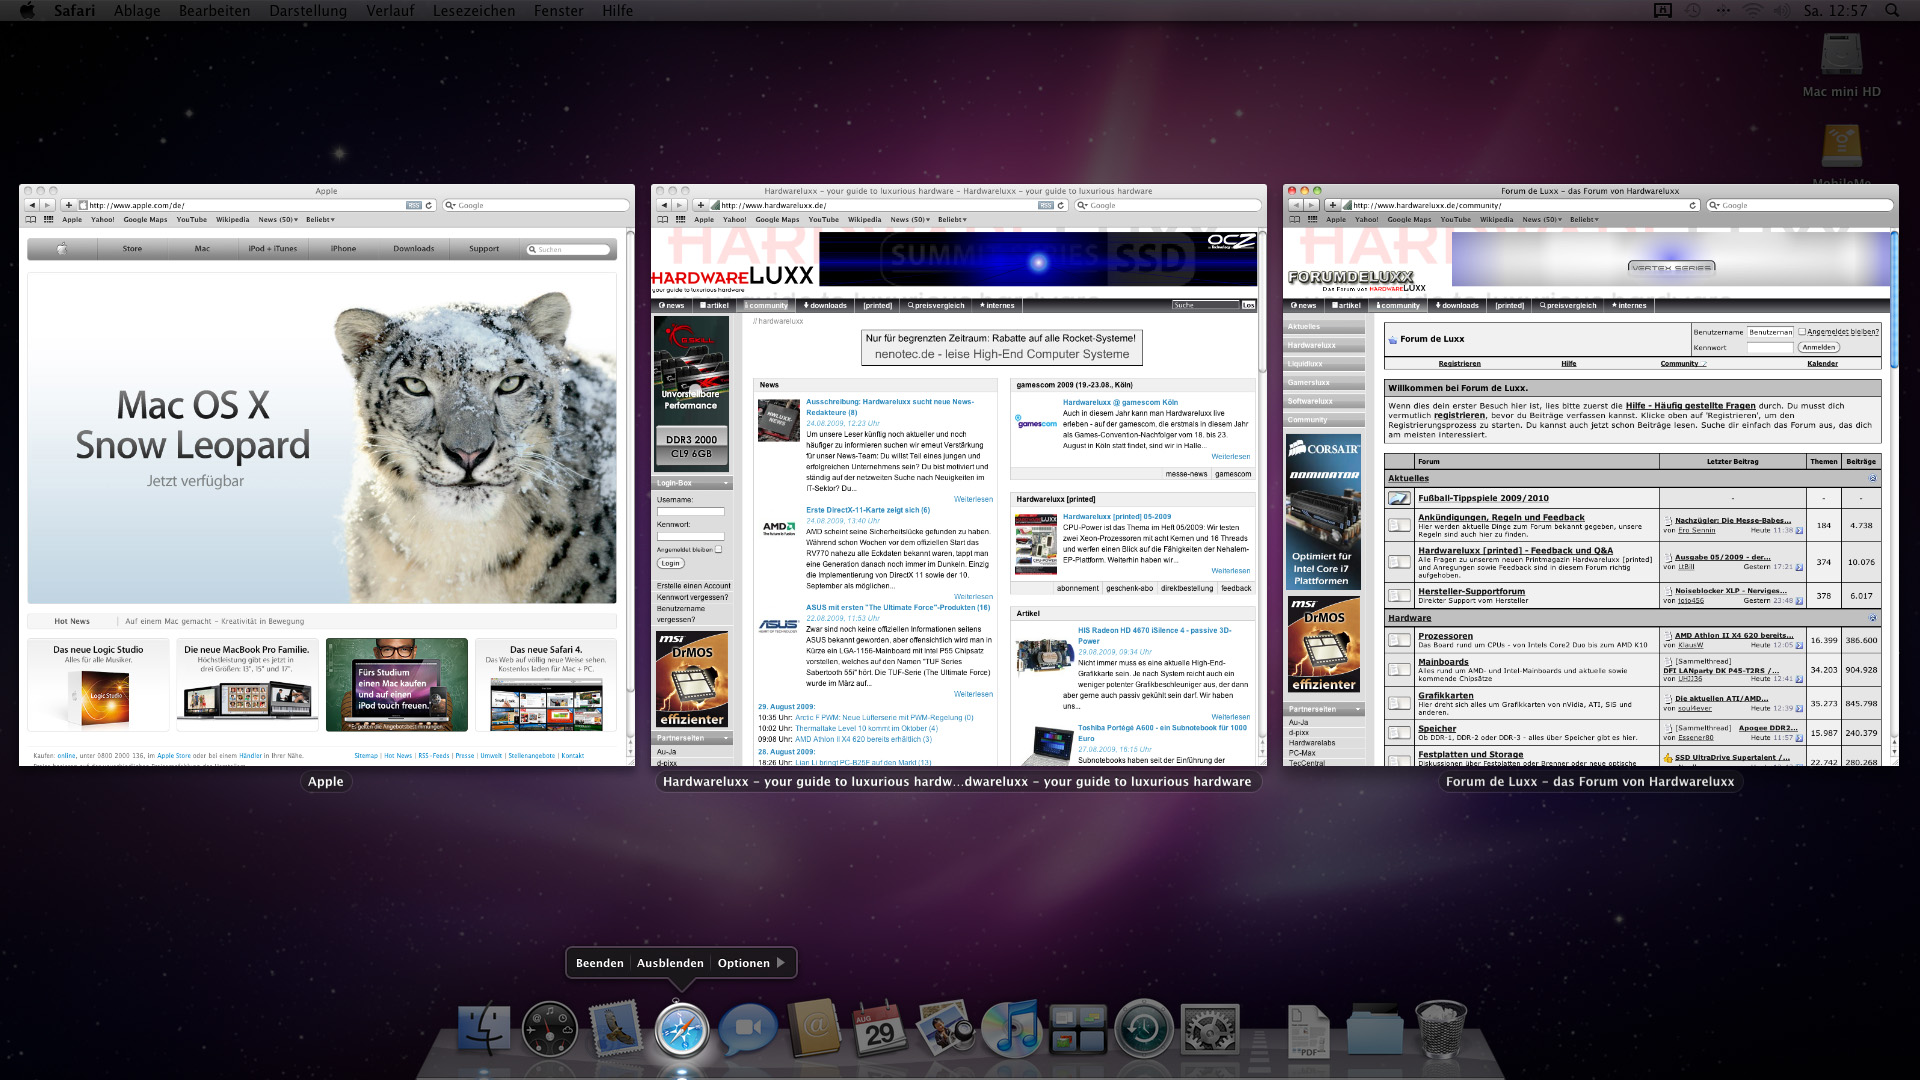Tick 'Angemeldet bleiben' in Hardwareluxx Login-Box
The height and width of the screenshot is (1080, 1920).
[x=718, y=549]
